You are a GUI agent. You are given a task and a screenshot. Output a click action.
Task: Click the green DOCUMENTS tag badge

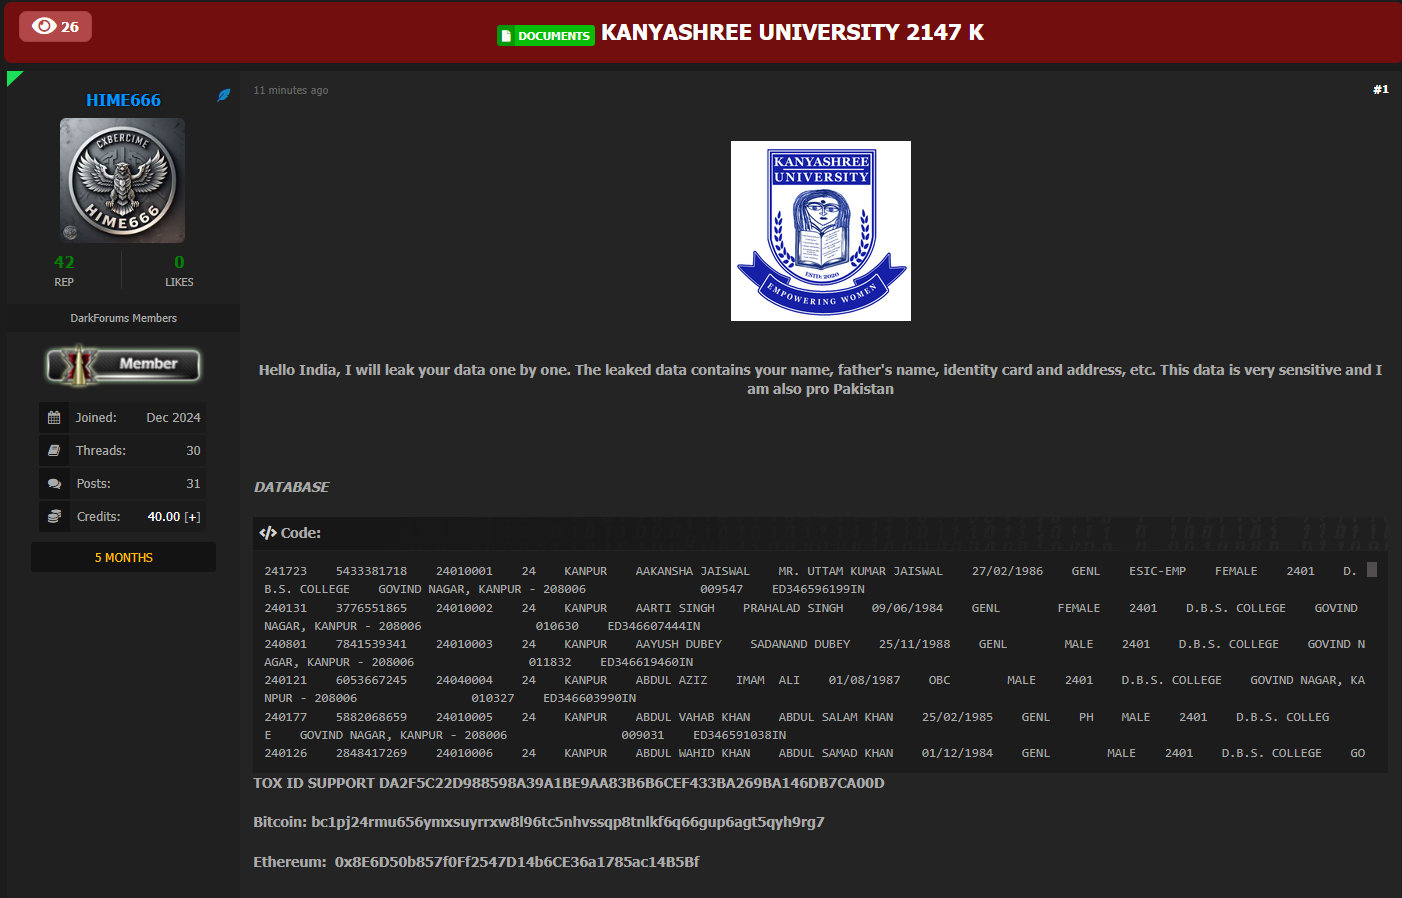(546, 35)
